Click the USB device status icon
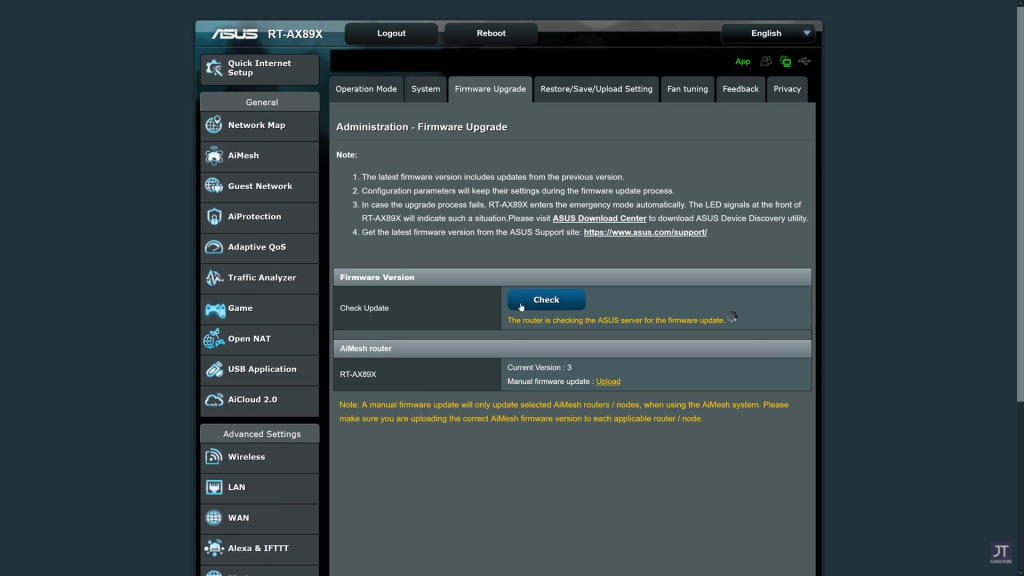The width and height of the screenshot is (1024, 576). 805,61
